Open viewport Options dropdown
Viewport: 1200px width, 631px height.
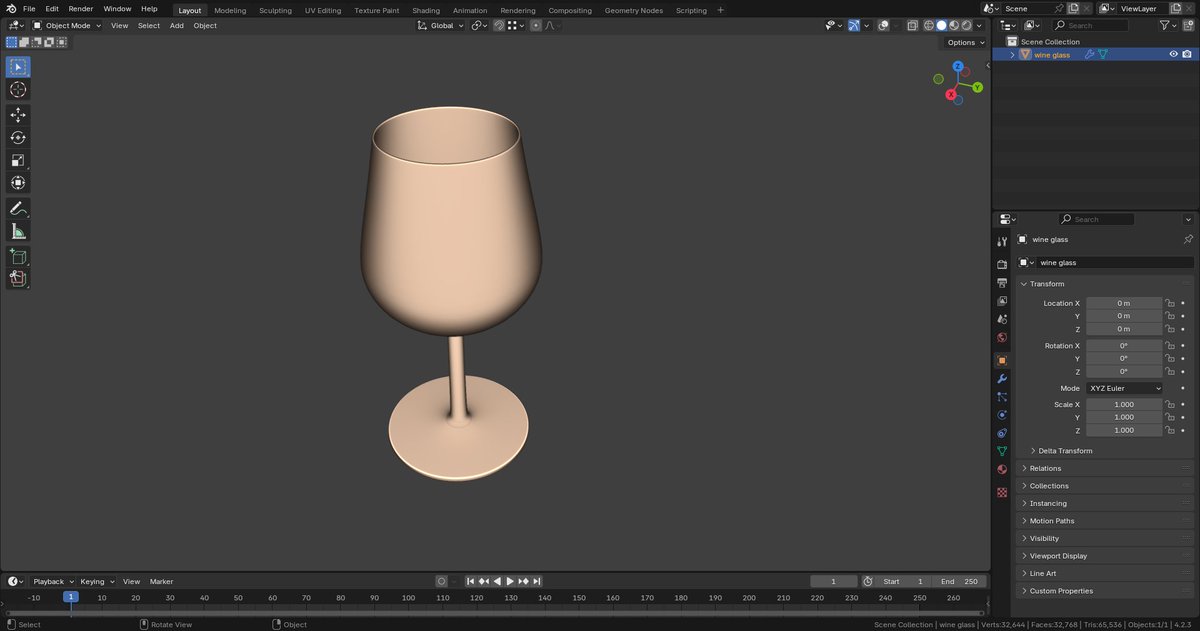(x=965, y=43)
